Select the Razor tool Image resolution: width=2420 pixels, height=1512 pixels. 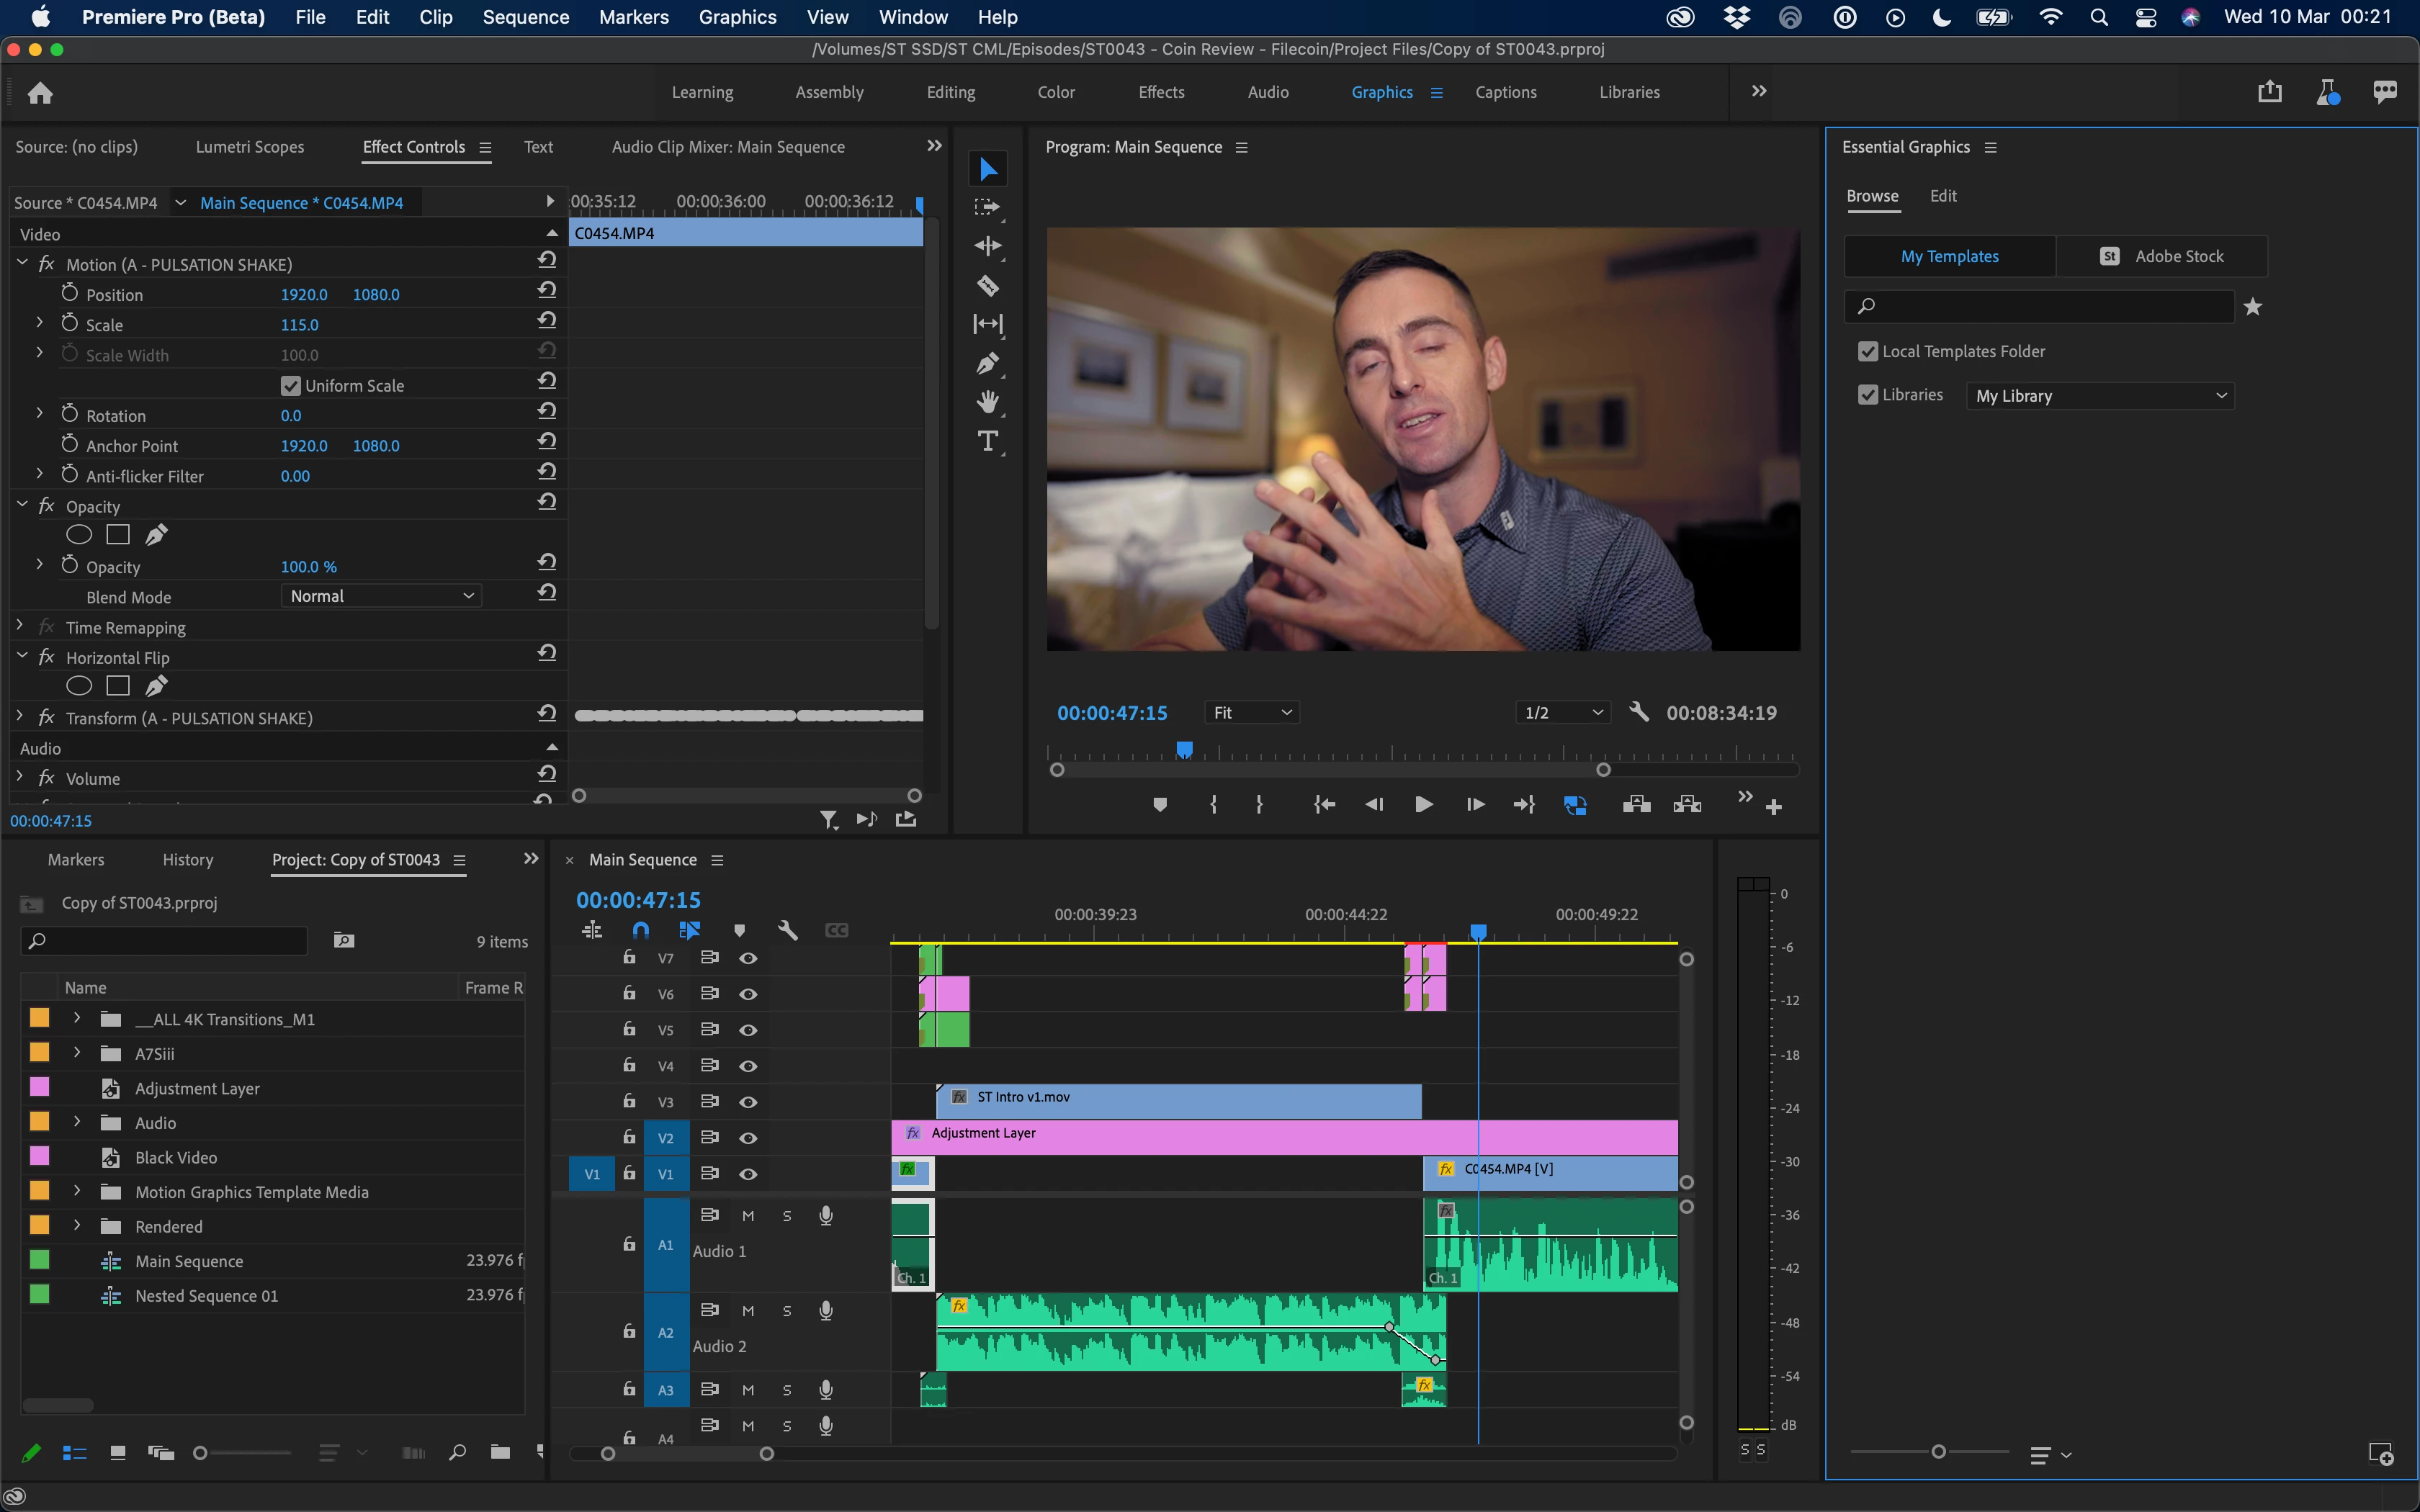(987, 286)
